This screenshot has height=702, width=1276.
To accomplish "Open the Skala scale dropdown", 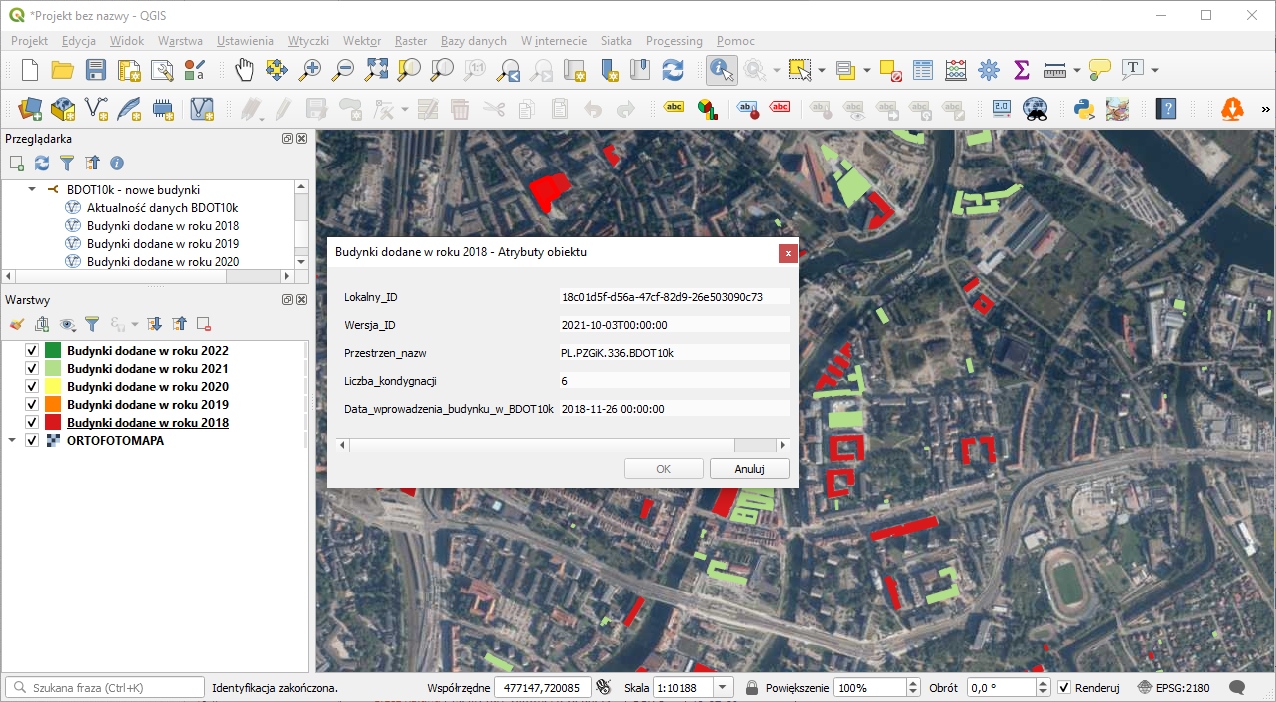I will click(x=724, y=688).
